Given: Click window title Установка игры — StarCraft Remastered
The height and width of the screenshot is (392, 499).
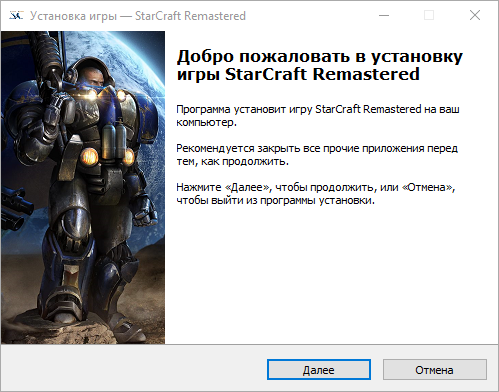Looking at the screenshot, I should click(x=138, y=16).
